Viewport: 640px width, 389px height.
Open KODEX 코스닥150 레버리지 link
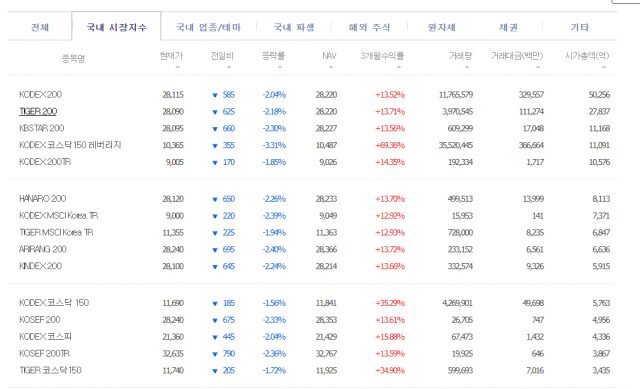tap(70, 145)
